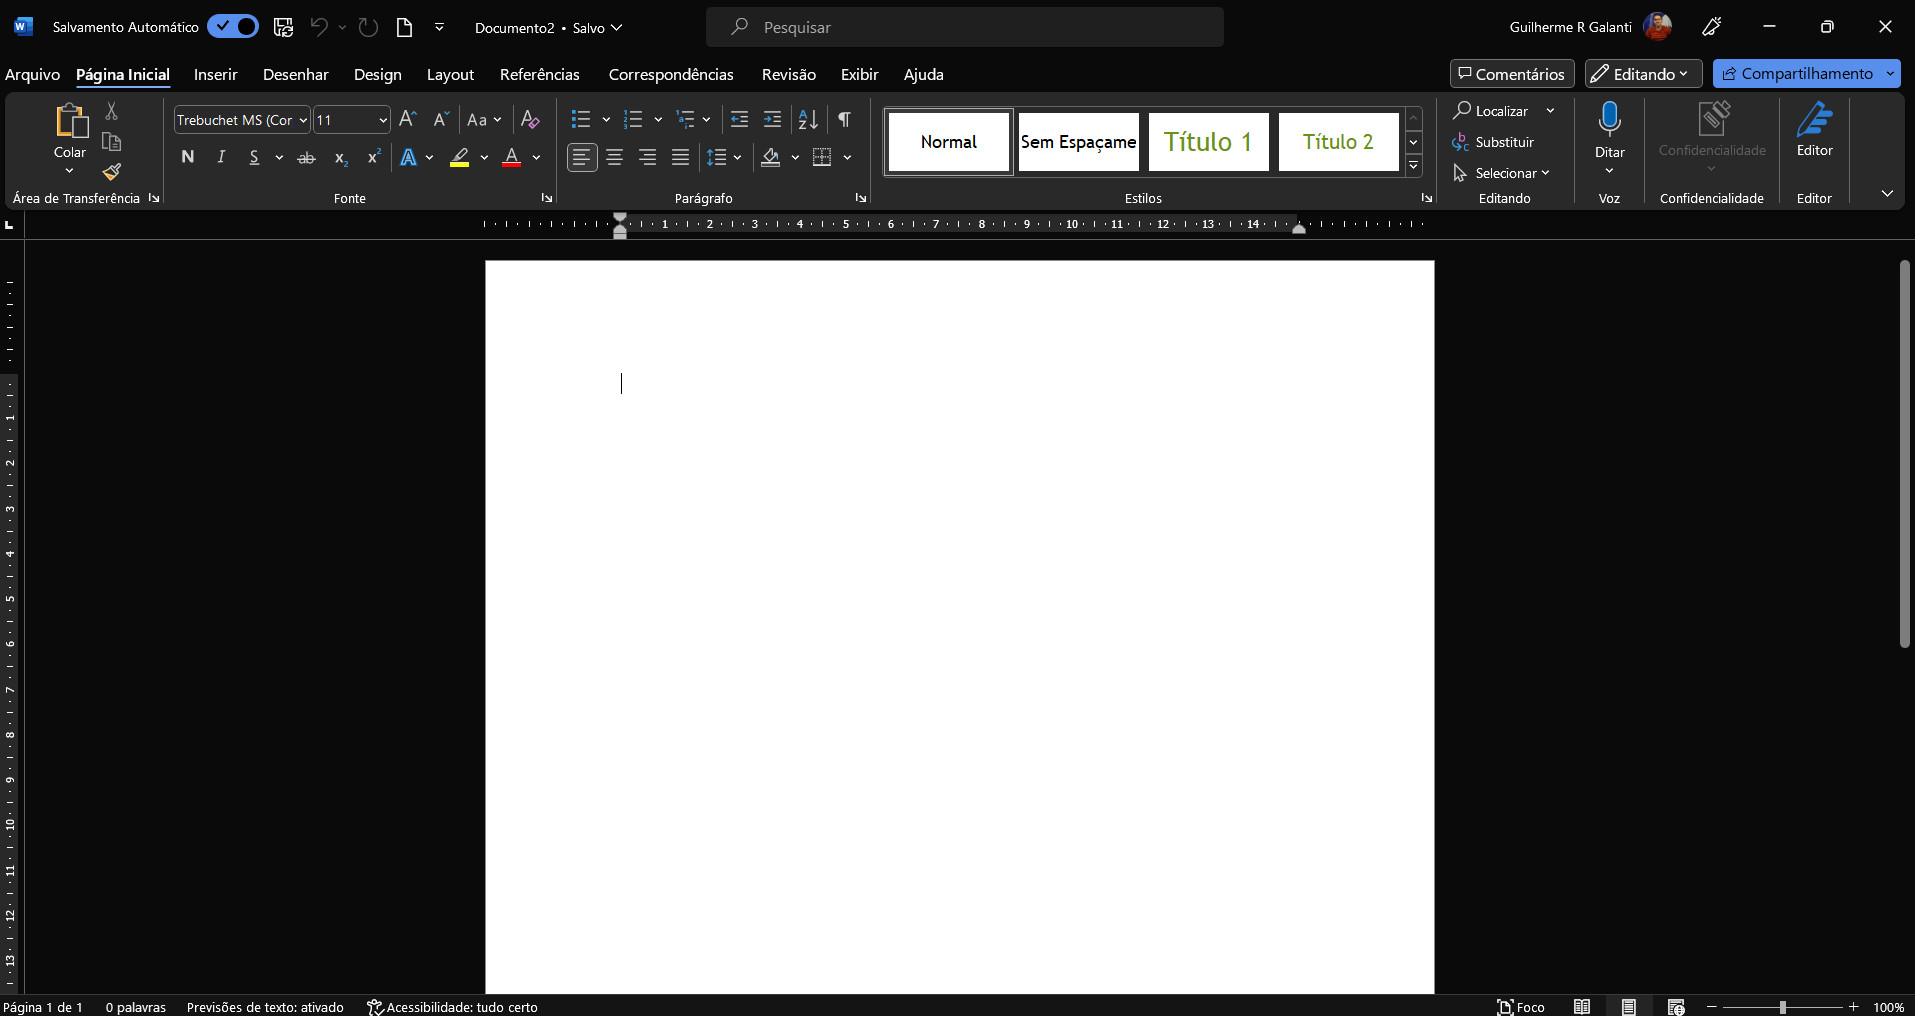Toggle bold formatting with N button
The image size is (1915, 1016).
tap(188, 157)
